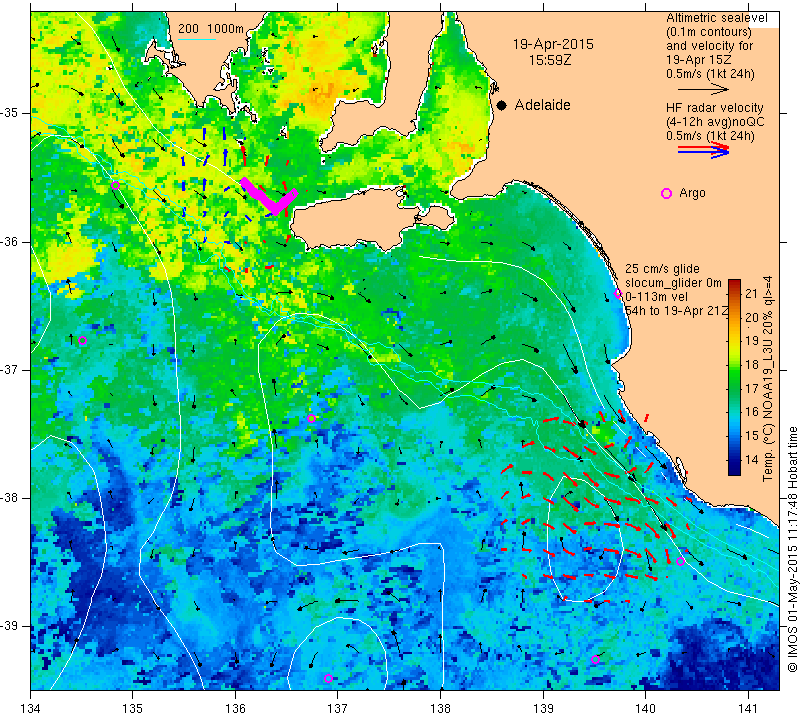Click the red and blue HF radar legend arrow

click(x=704, y=150)
